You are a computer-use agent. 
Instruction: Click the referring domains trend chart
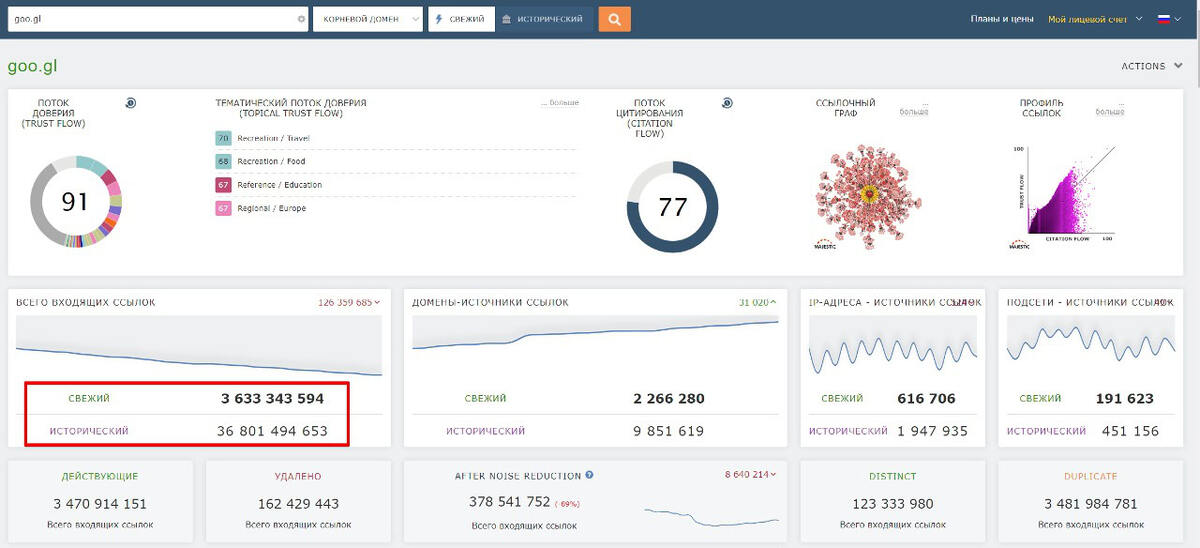[x=595, y=346]
